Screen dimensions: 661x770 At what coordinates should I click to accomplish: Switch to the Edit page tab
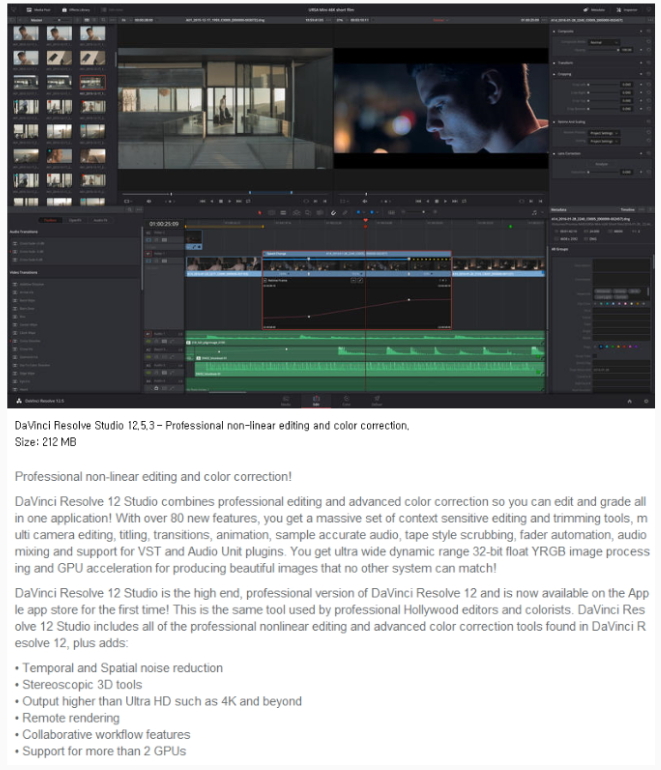tap(316, 401)
